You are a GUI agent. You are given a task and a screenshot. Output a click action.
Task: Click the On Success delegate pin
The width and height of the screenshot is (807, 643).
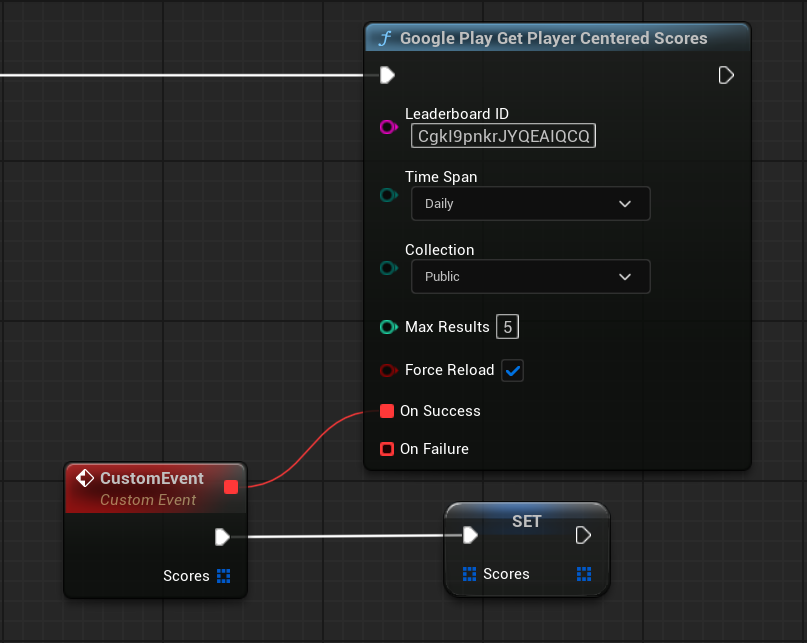[387, 411]
